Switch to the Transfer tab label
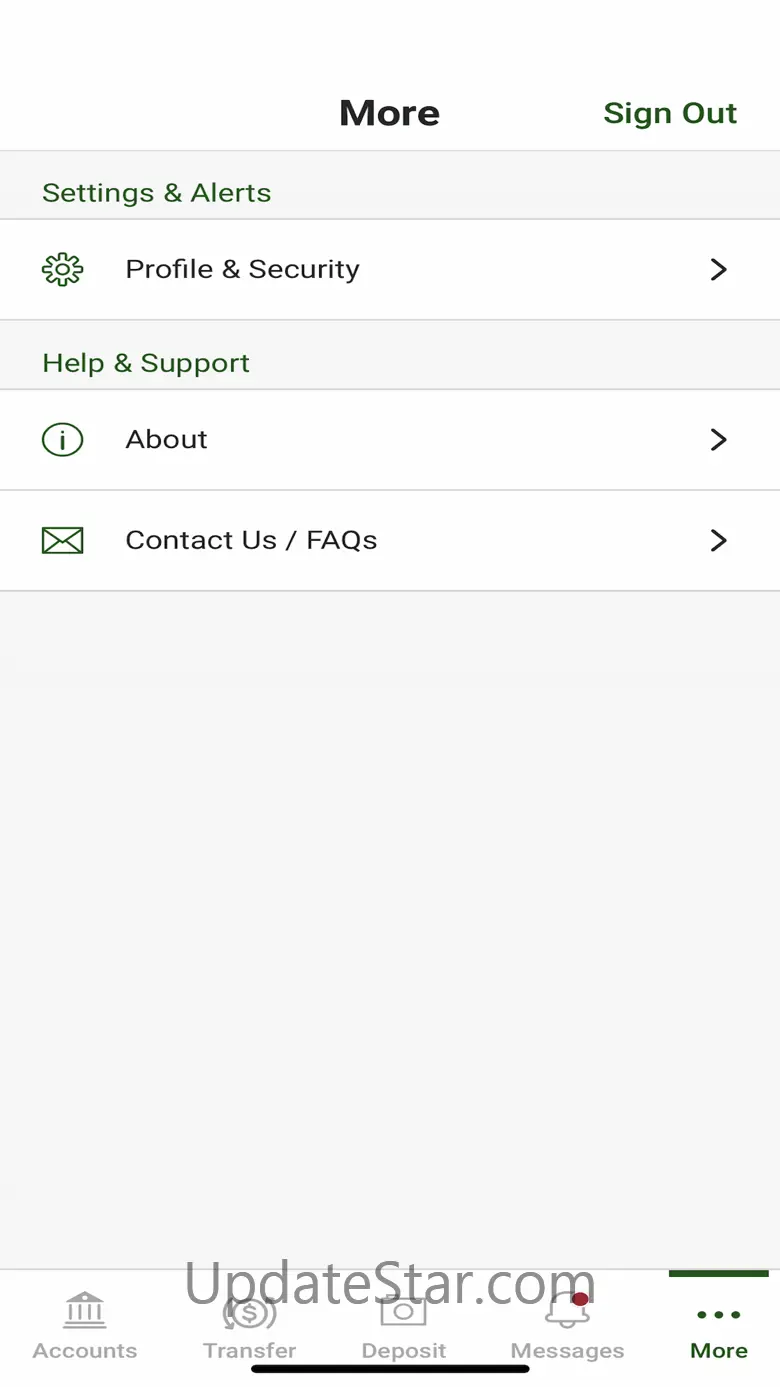The width and height of the screenshot is (780, 1387). tap(250, 1351)
